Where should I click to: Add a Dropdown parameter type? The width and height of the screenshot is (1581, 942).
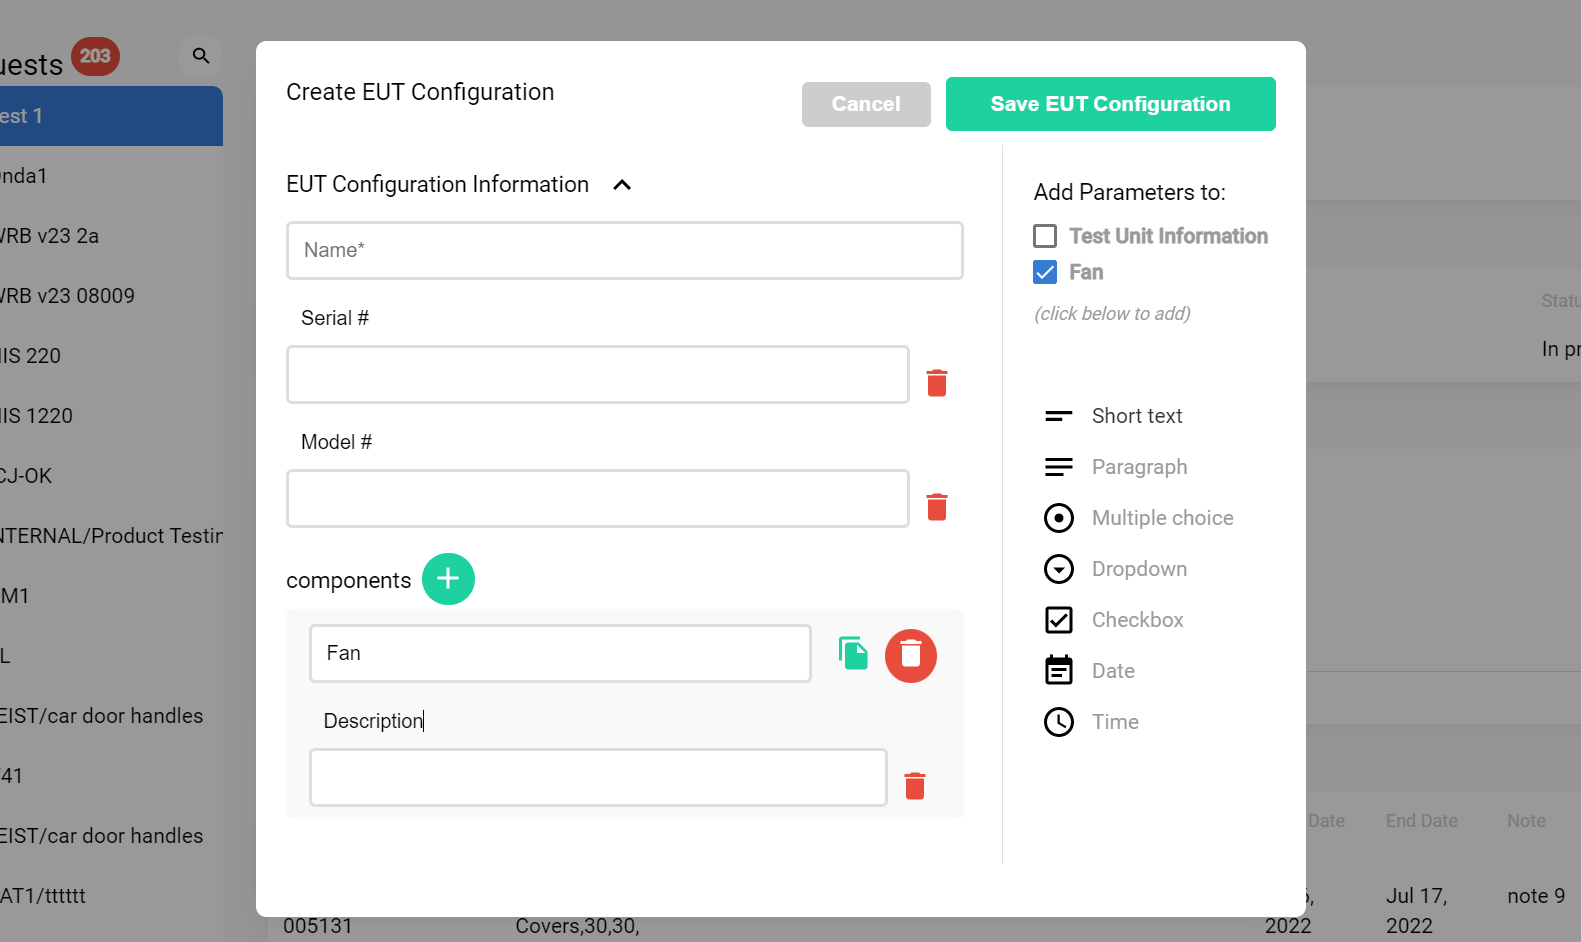pyautogui.click(x=1058, y=569)
